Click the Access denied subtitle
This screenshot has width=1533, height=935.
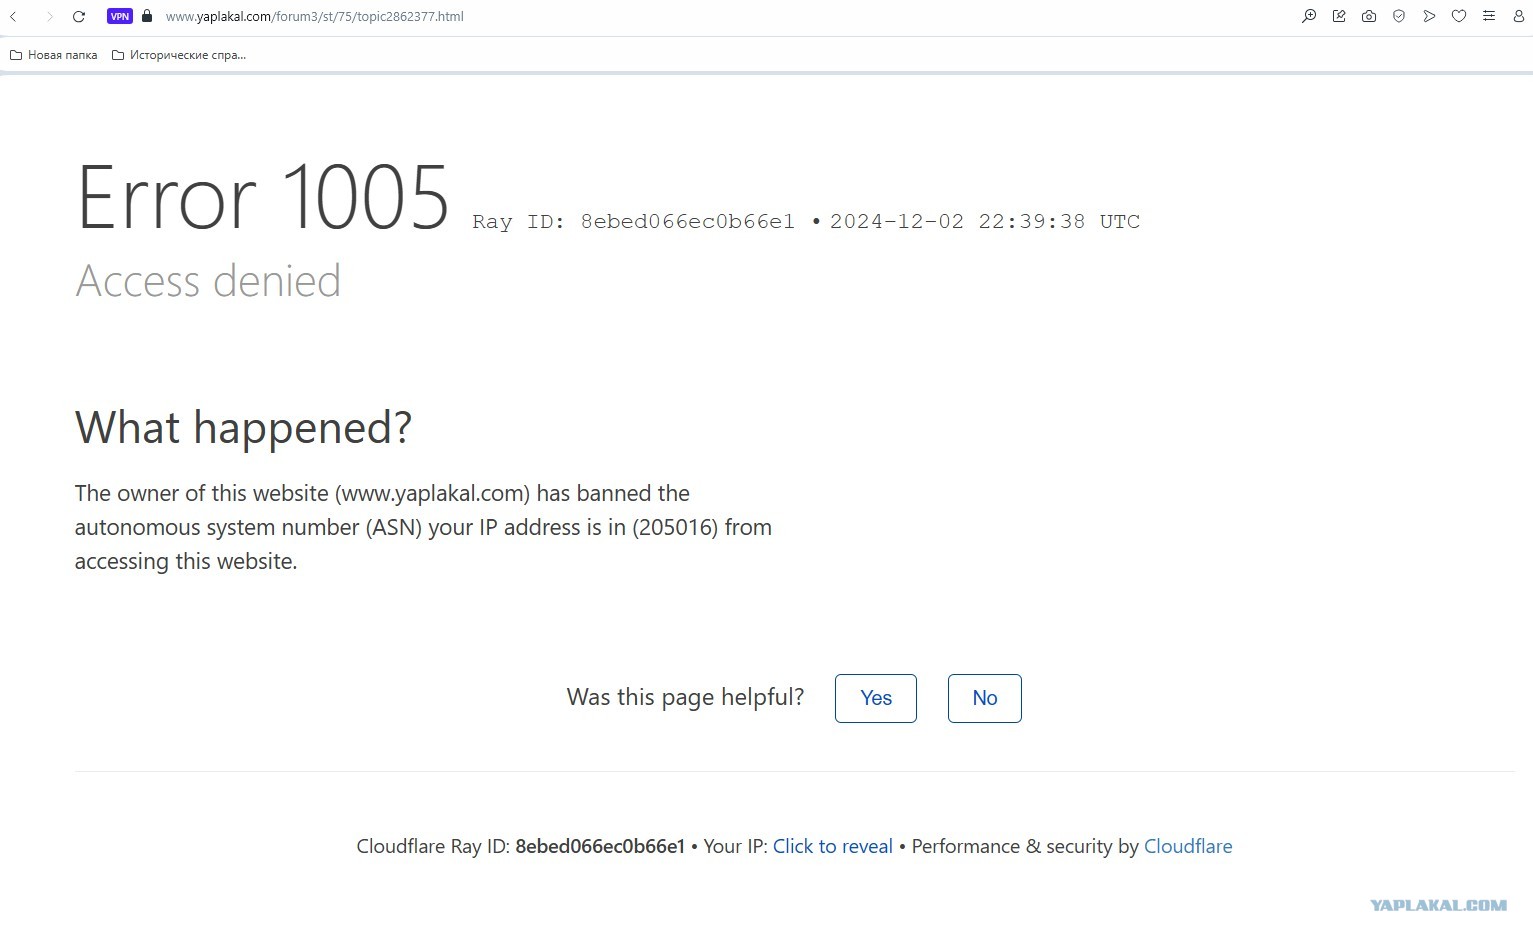(x=208, y=281)
